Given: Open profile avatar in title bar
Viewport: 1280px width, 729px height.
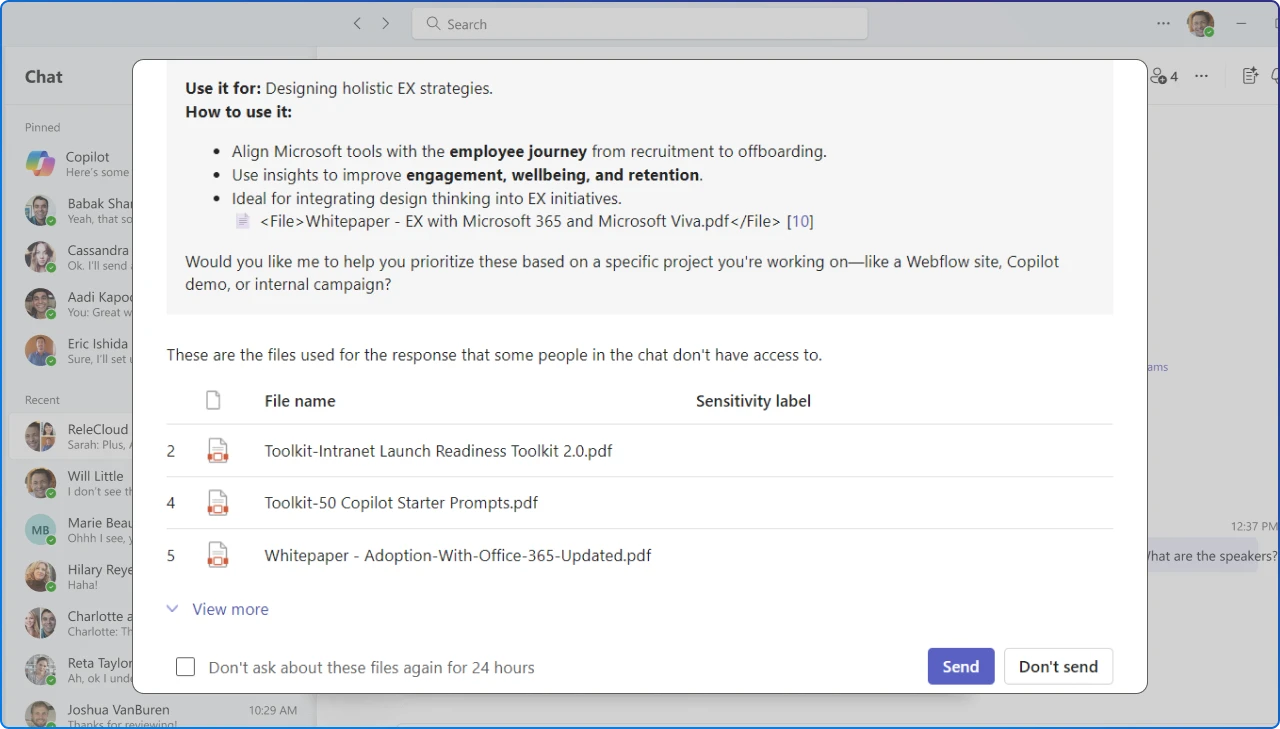Looking at the screenshot, I should pos(1200,23).
